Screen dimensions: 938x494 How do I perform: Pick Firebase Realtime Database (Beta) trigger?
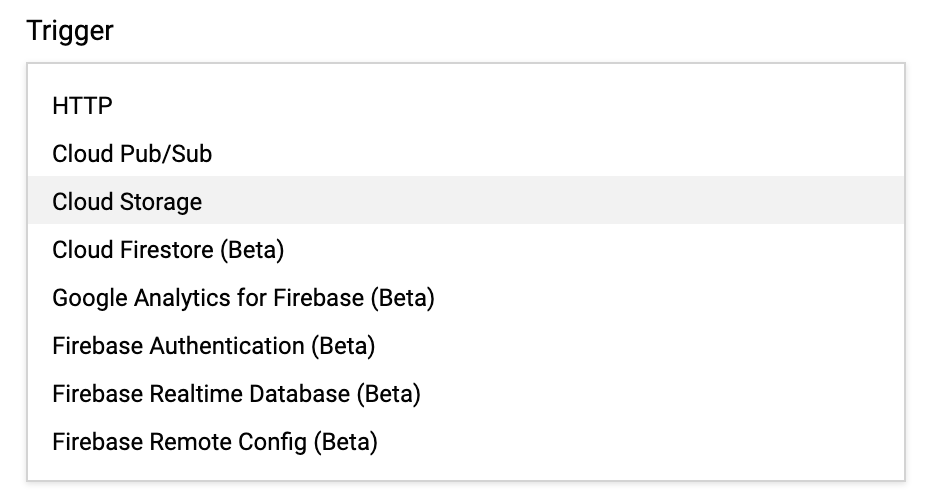236,394
